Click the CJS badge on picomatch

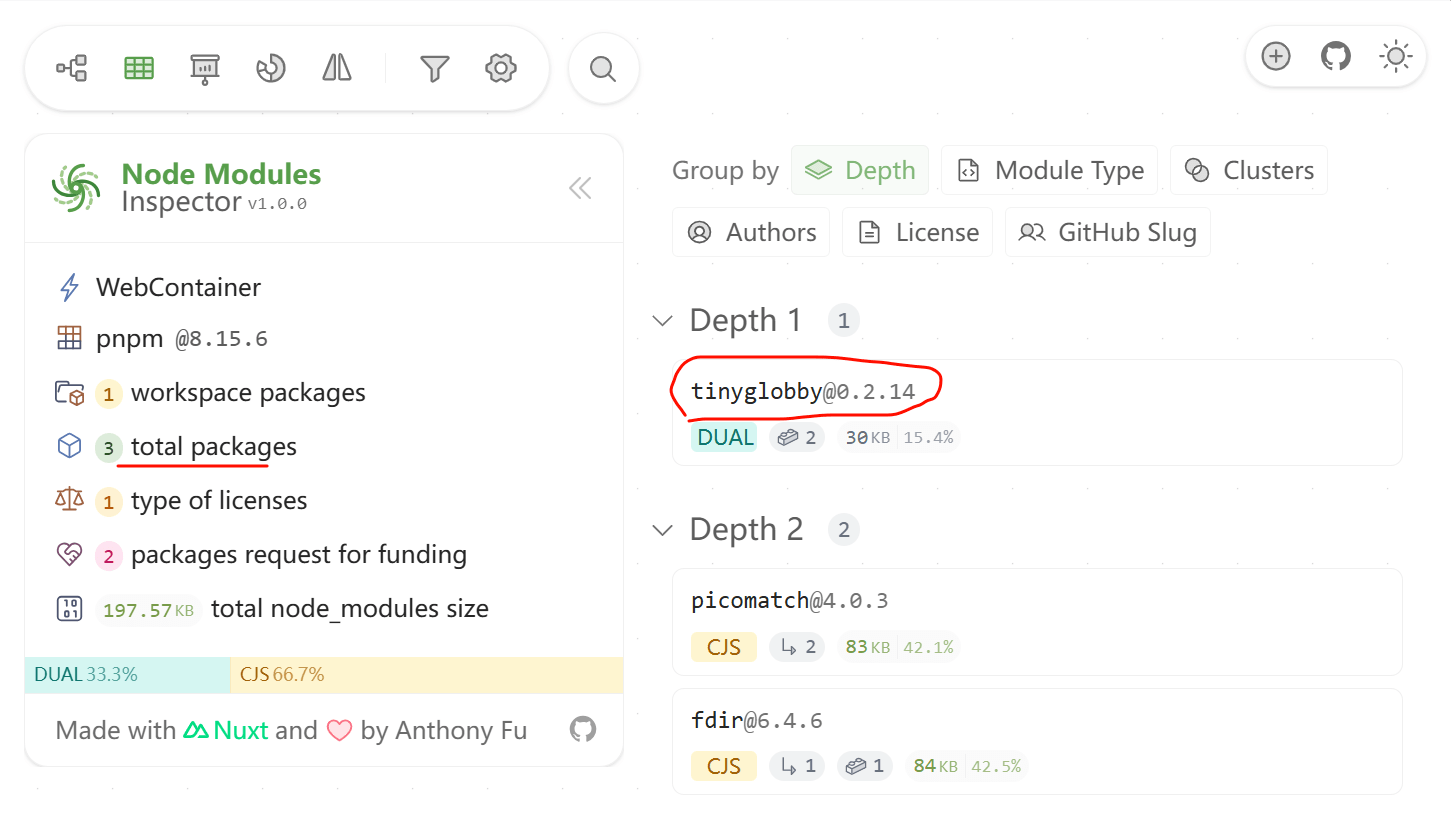[x=724, y=647]
